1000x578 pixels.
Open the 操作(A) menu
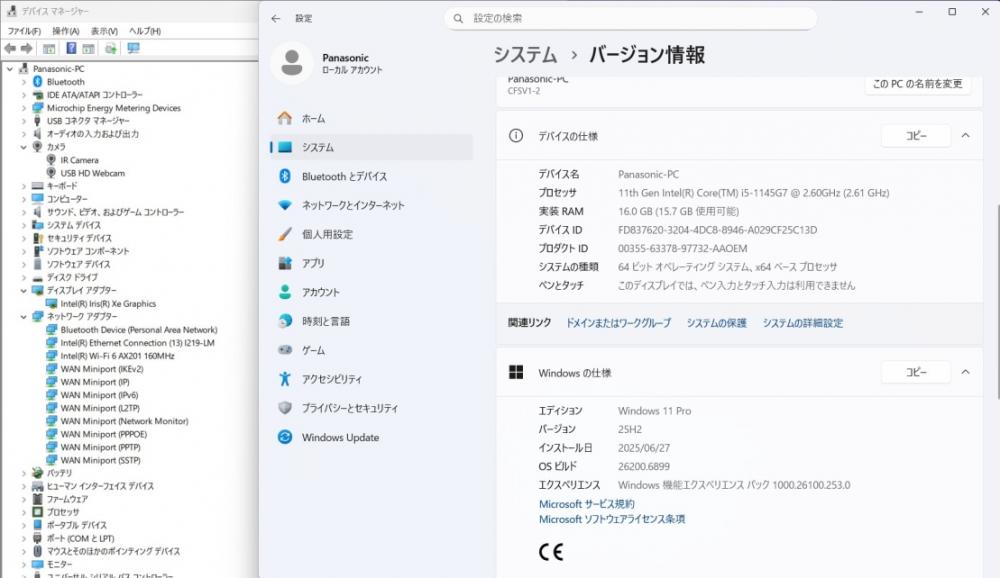(66, 31)
